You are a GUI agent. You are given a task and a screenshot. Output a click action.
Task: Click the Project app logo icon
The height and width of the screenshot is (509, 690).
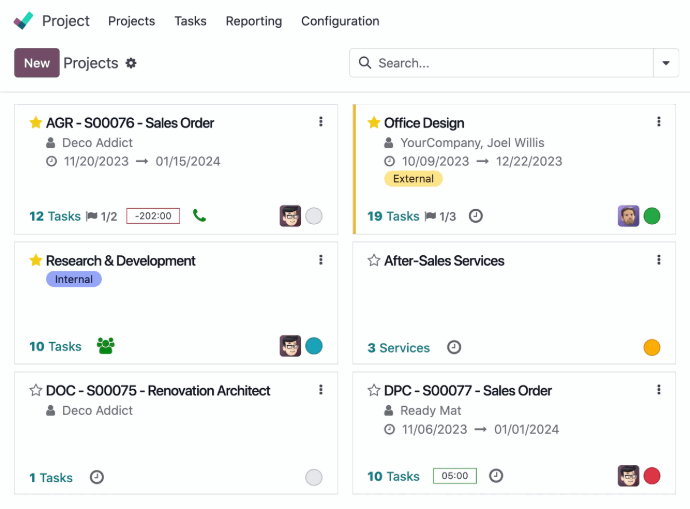[x=23, y=21]
